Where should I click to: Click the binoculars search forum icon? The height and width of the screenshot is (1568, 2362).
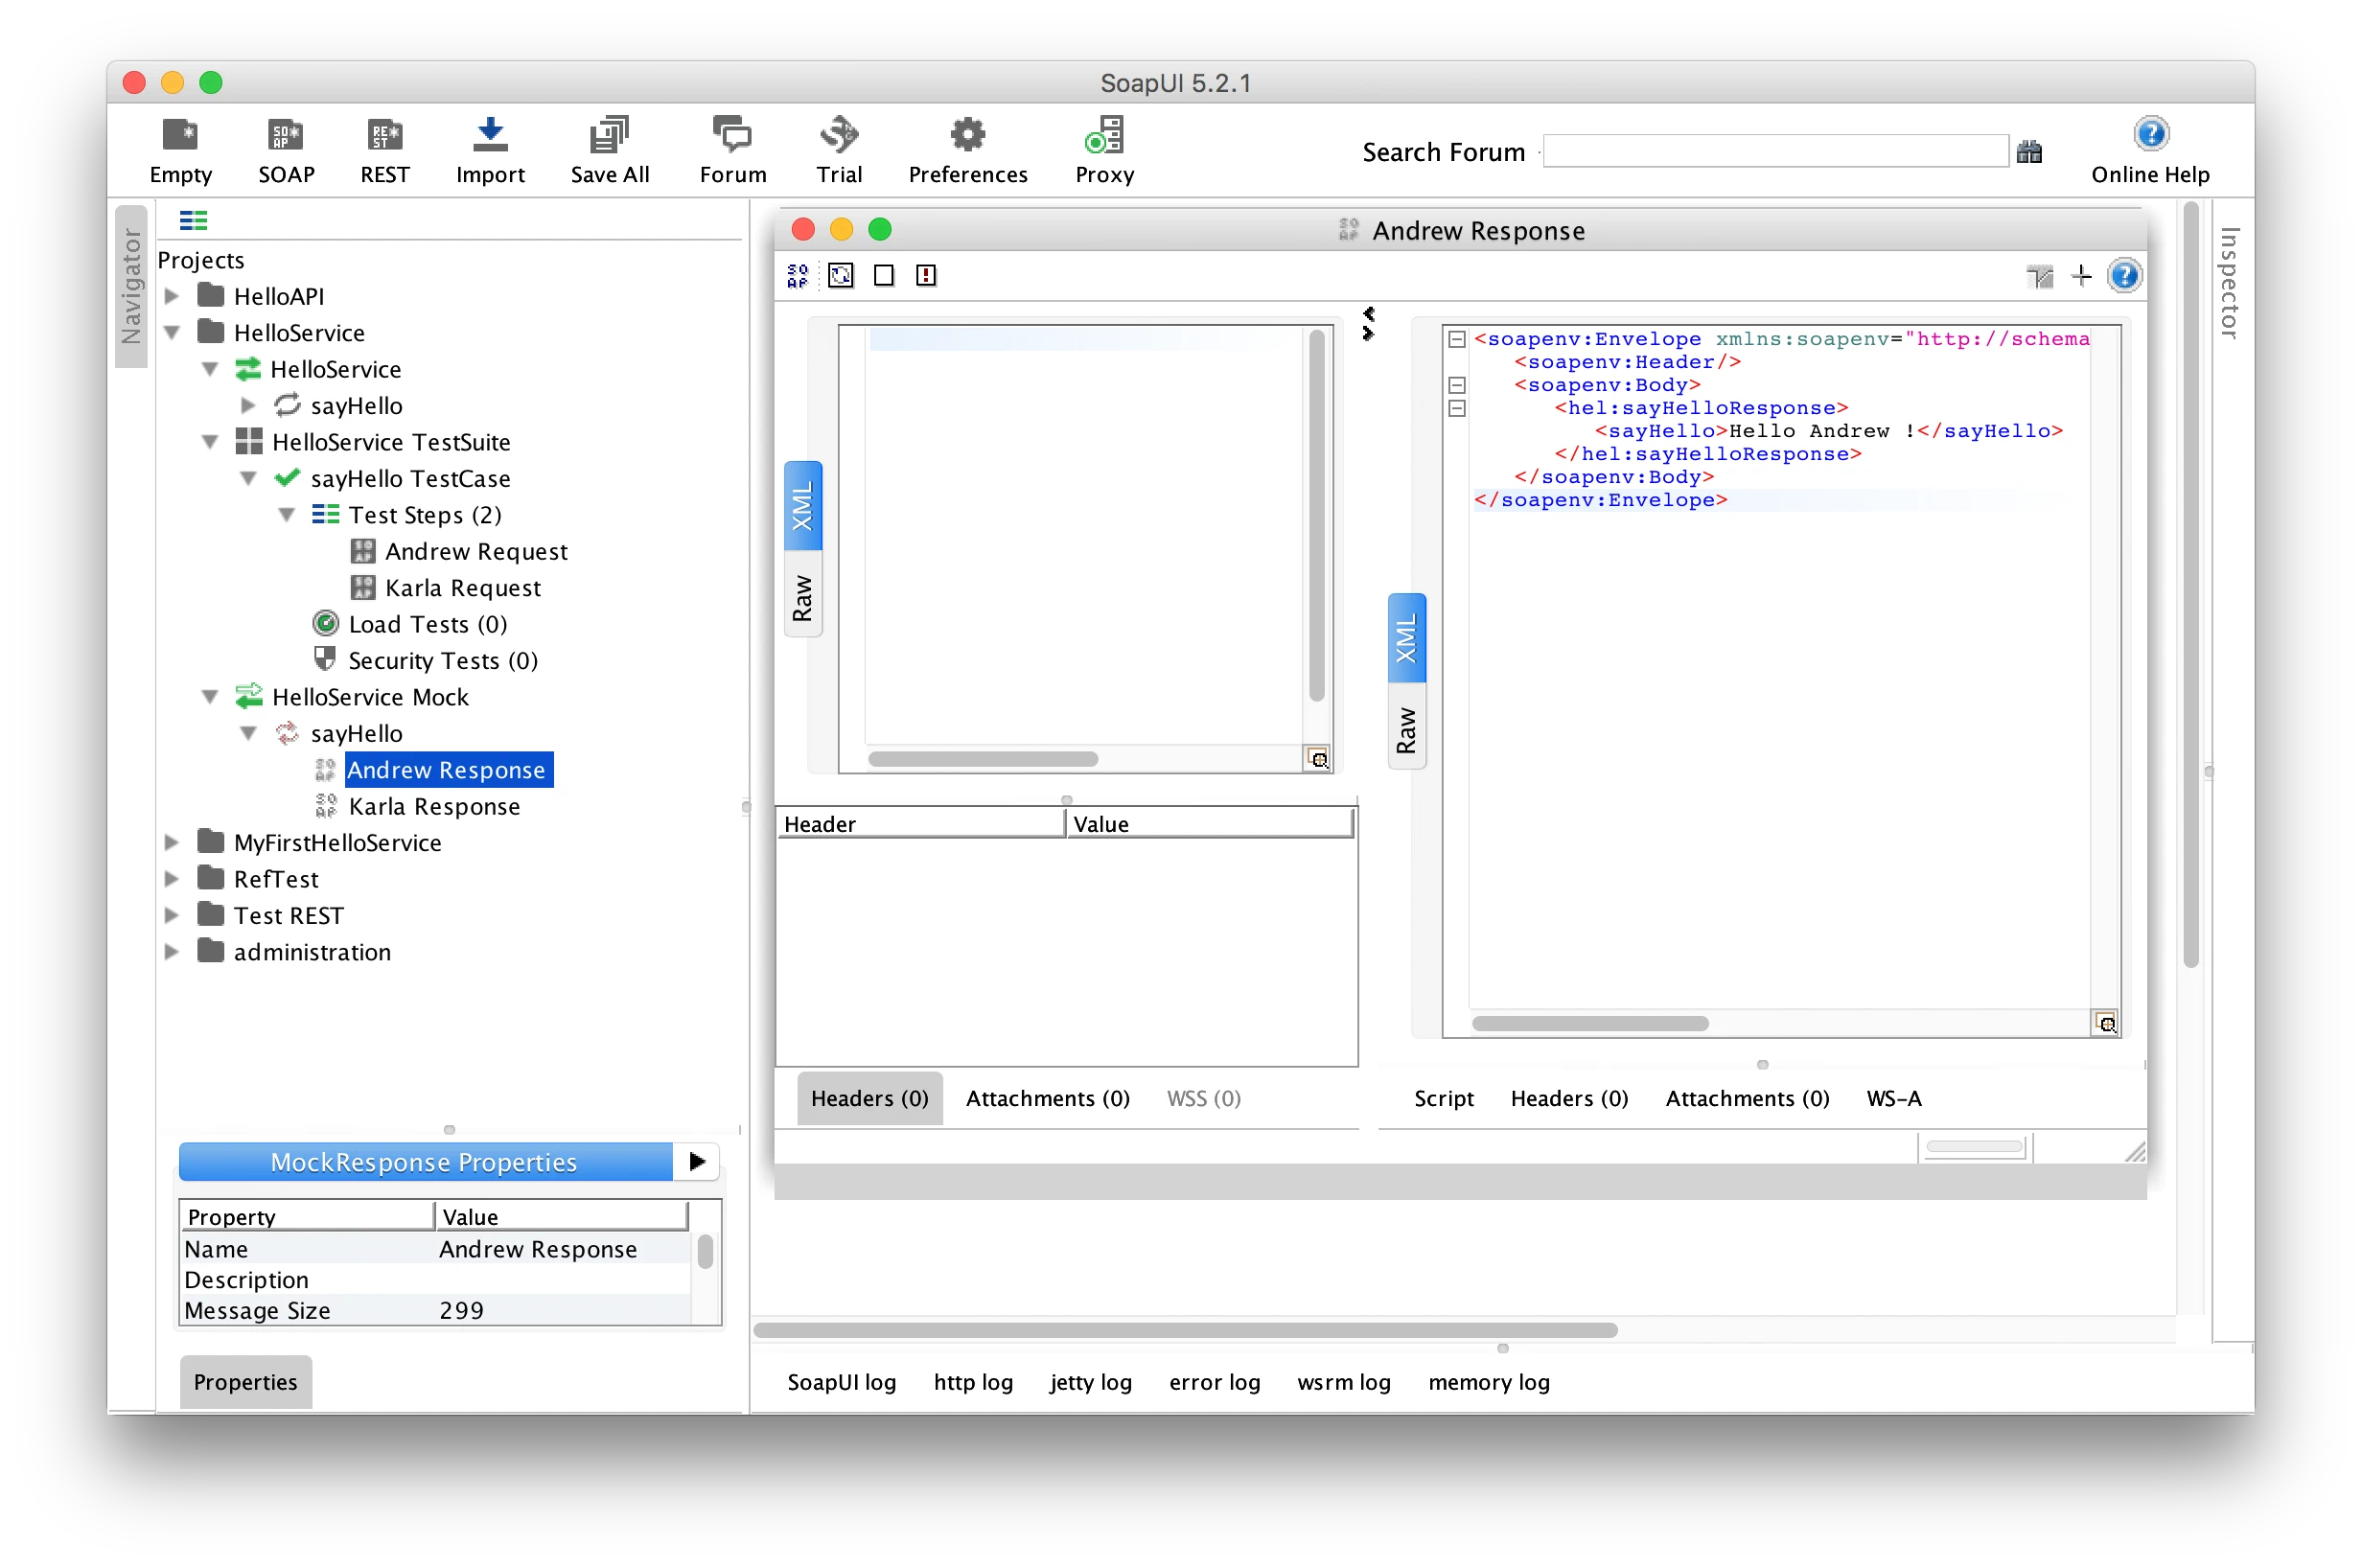pyautogui.click(x=2029, y=152)
